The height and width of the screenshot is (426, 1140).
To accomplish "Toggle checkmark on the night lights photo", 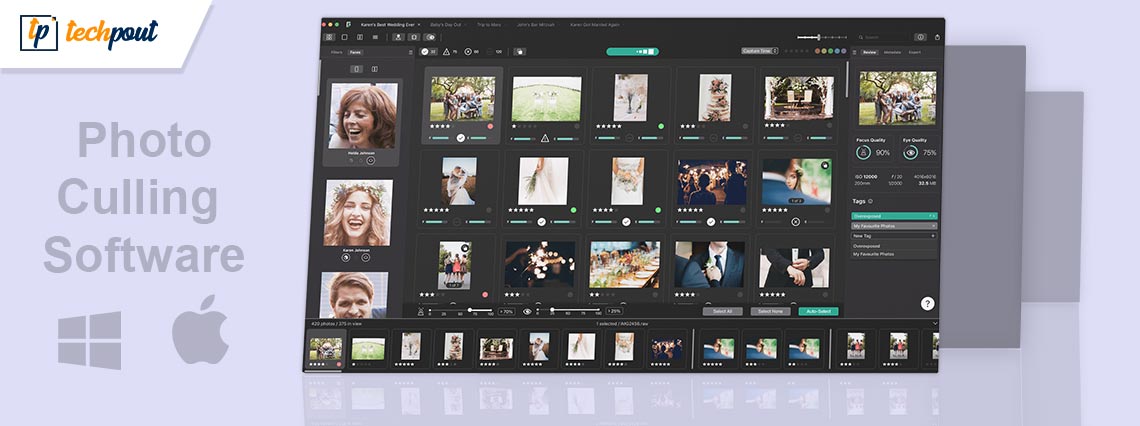I will [x=710, y=221].
